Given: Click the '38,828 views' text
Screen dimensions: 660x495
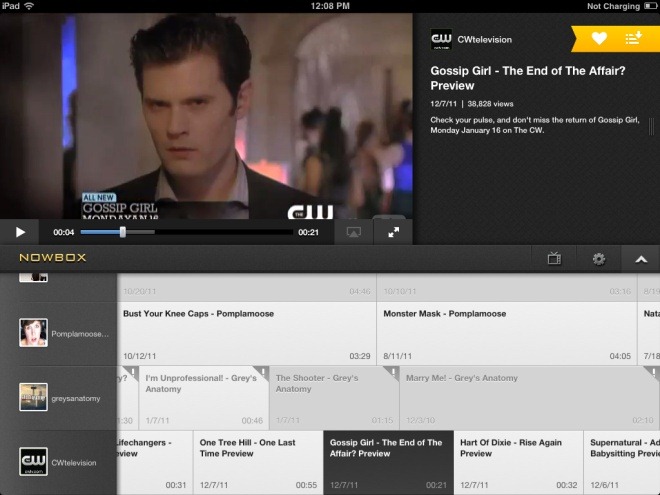Looking at the screenshot, I should click(x=490, y=104).
